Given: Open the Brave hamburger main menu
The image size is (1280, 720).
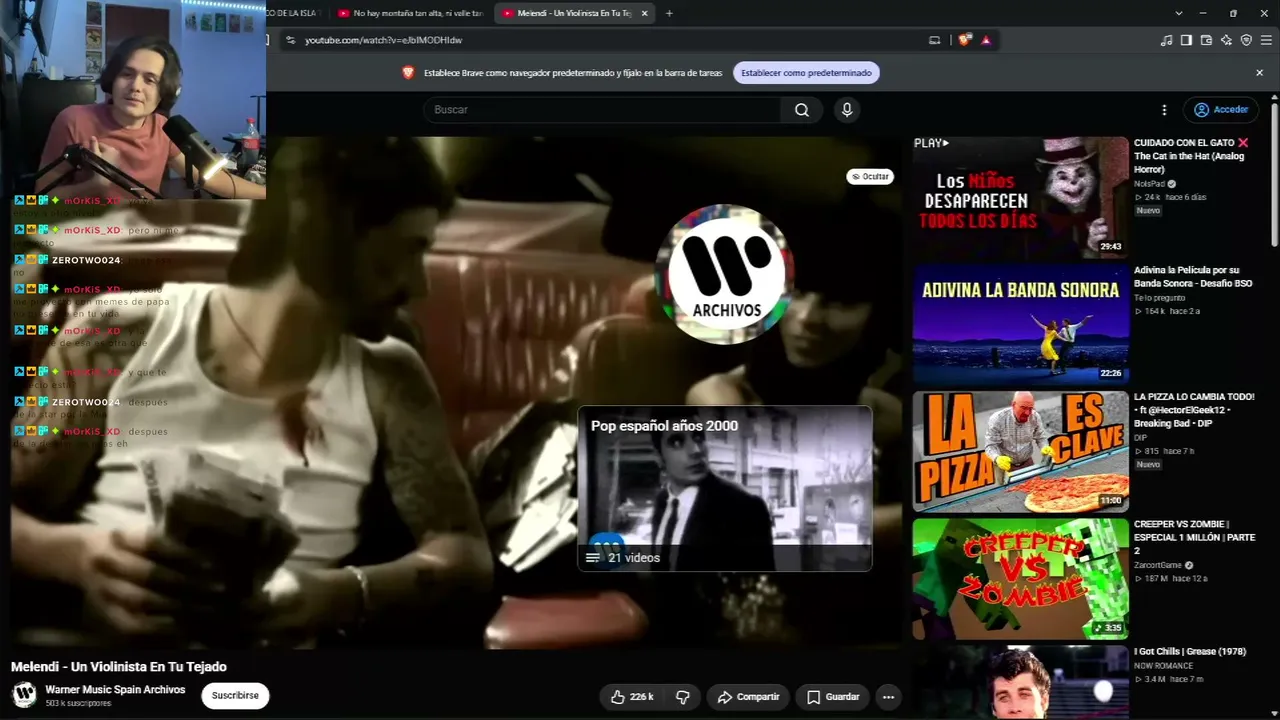Looking at the screenshot, I should [x=1265, y=40].
